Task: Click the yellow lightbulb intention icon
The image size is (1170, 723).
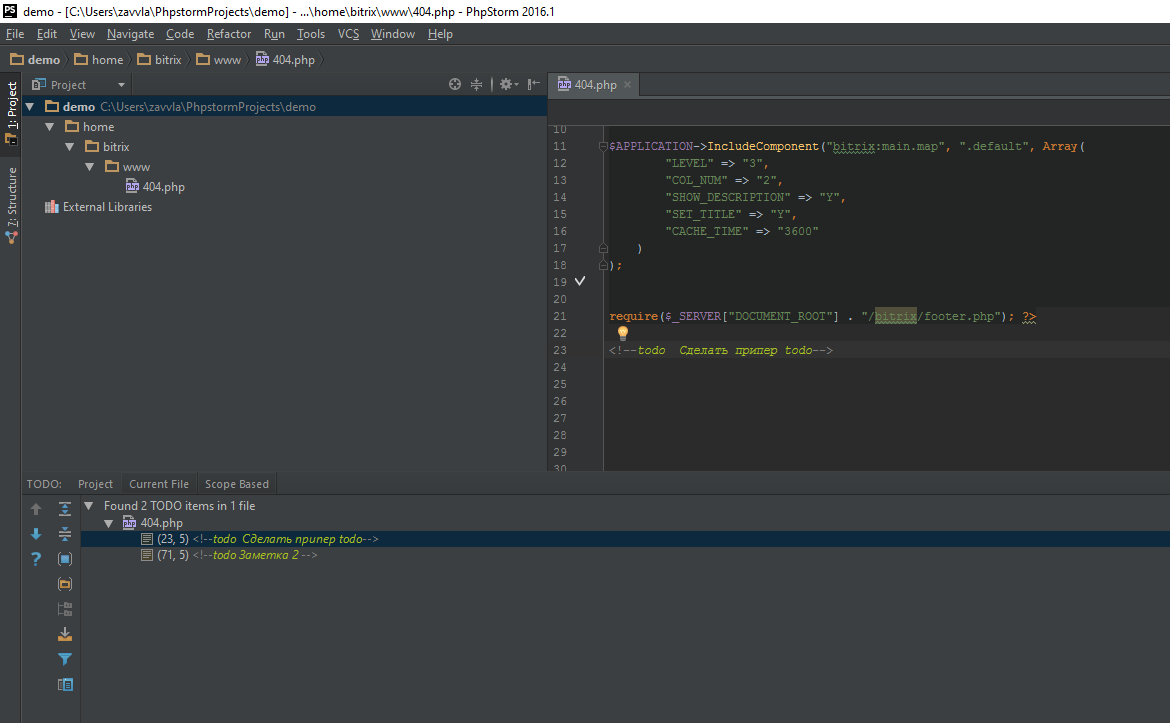Action: click(622, 333)
